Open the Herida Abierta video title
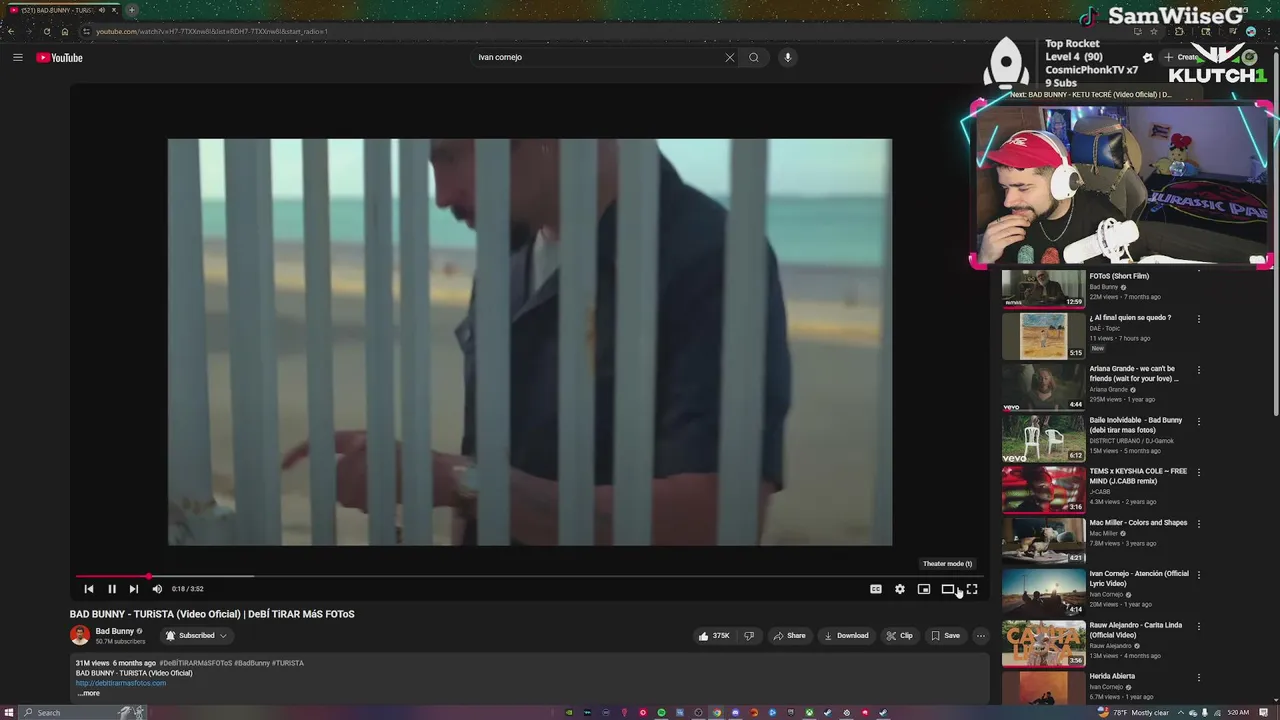1280x720 pixels. (x=1112, y=676)
